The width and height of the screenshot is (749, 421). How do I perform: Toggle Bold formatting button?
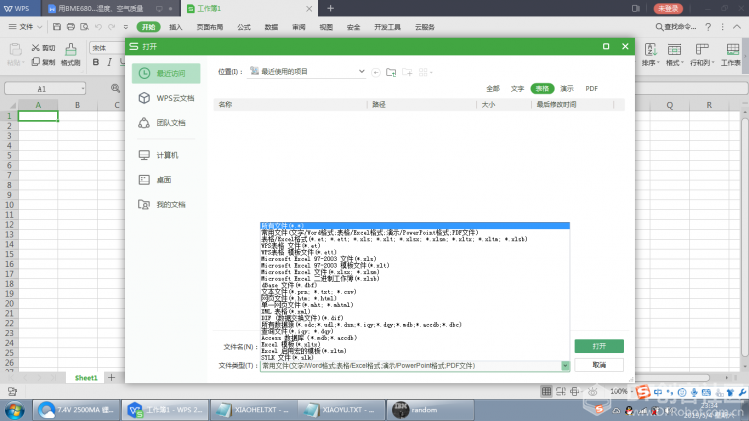[96, 62]
